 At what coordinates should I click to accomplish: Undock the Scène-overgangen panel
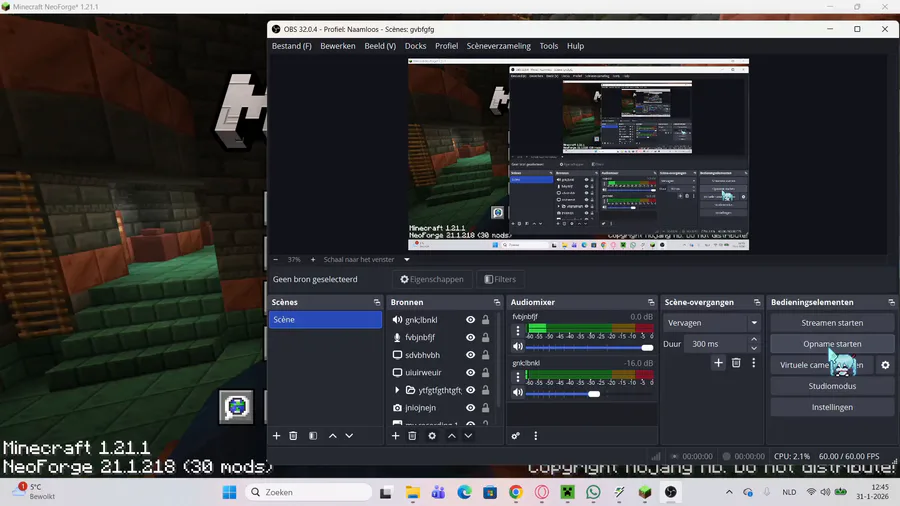point(757,302)
